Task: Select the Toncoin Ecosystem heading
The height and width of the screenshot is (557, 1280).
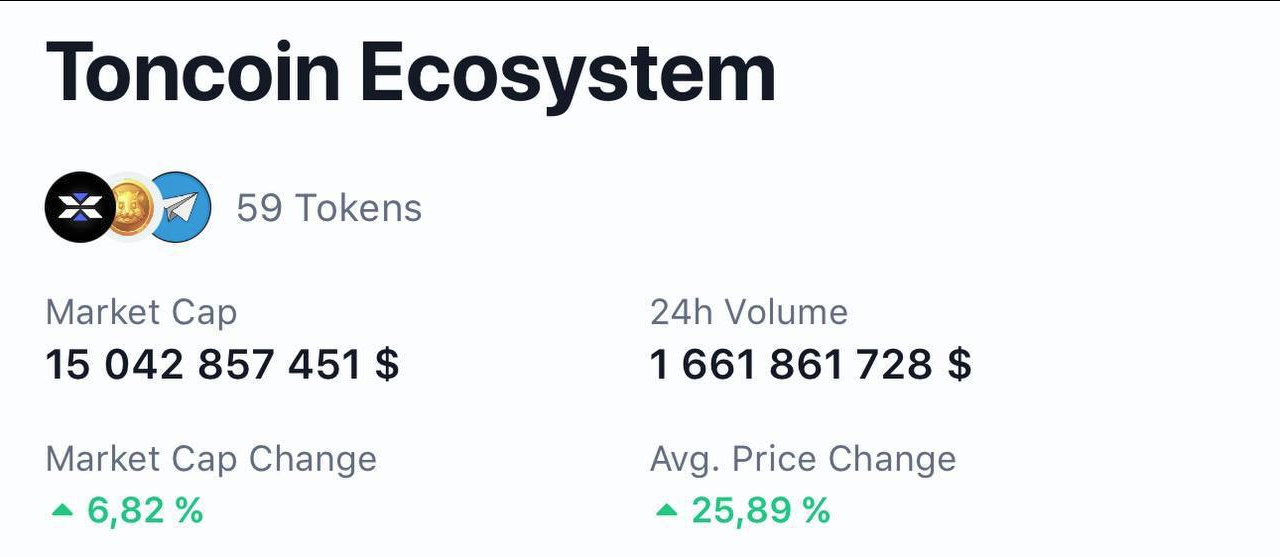Action: 411,74
